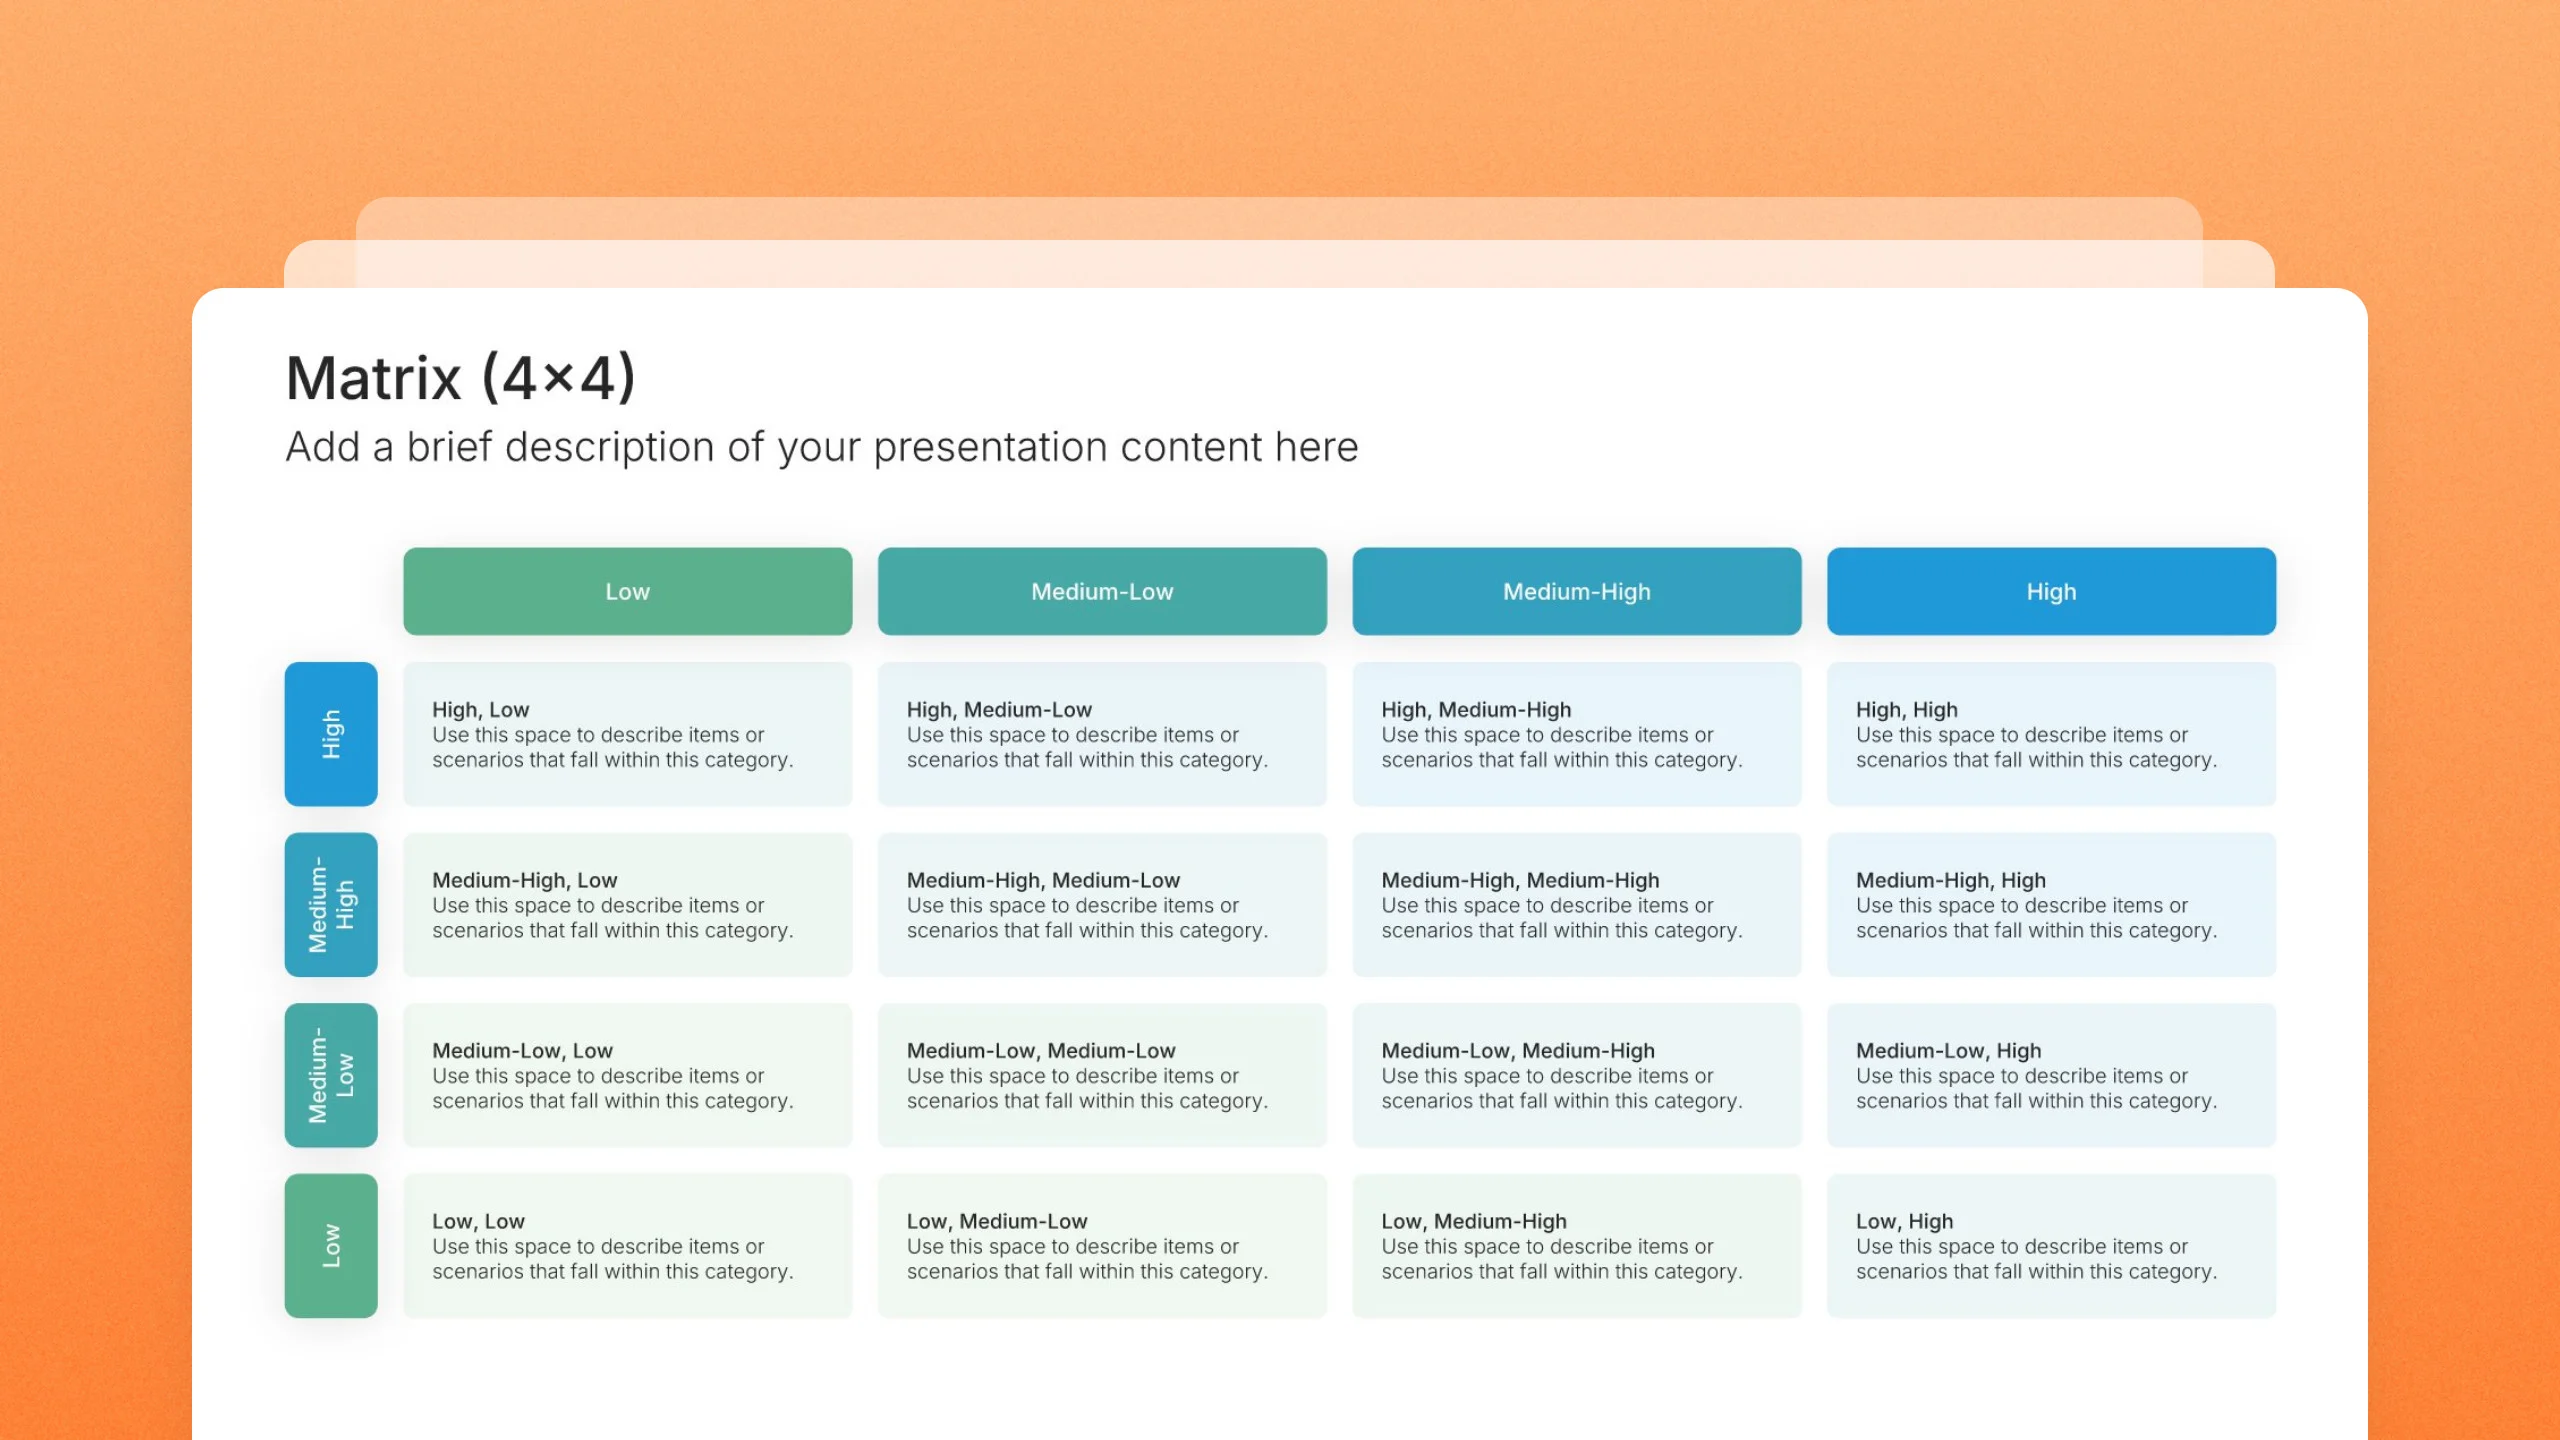The image size is (2560, 1440).
Task: Select the "High, Medium-High" cell
Action: (1577, 734)
